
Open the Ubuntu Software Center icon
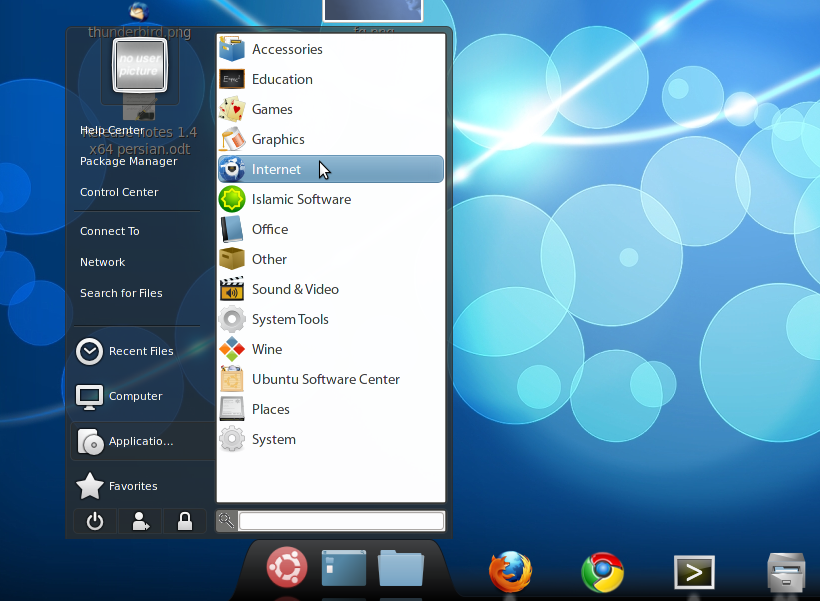pos(232,379)
